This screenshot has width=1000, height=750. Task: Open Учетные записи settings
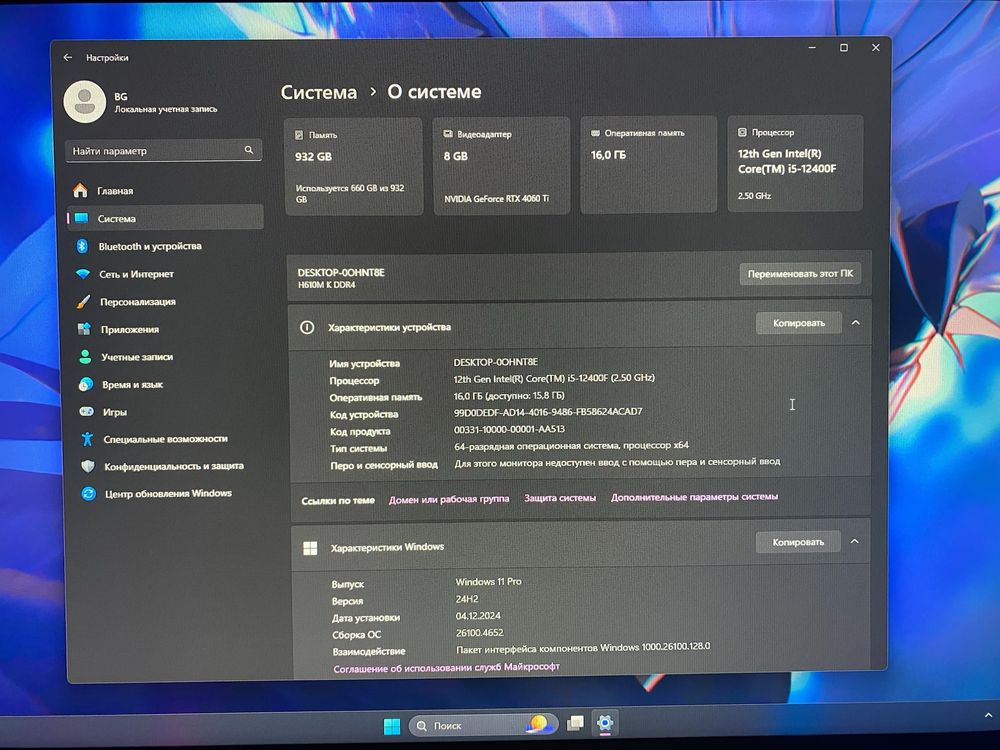coord(168,357)
